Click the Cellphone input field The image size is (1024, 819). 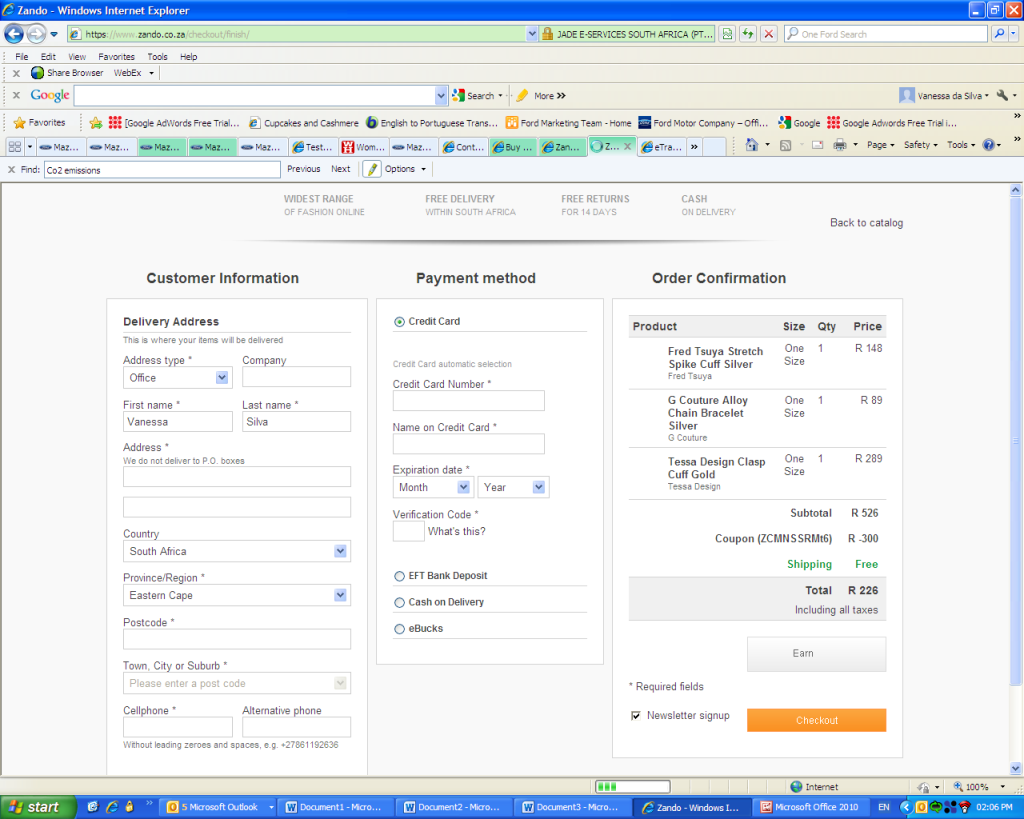pos(178,727)
